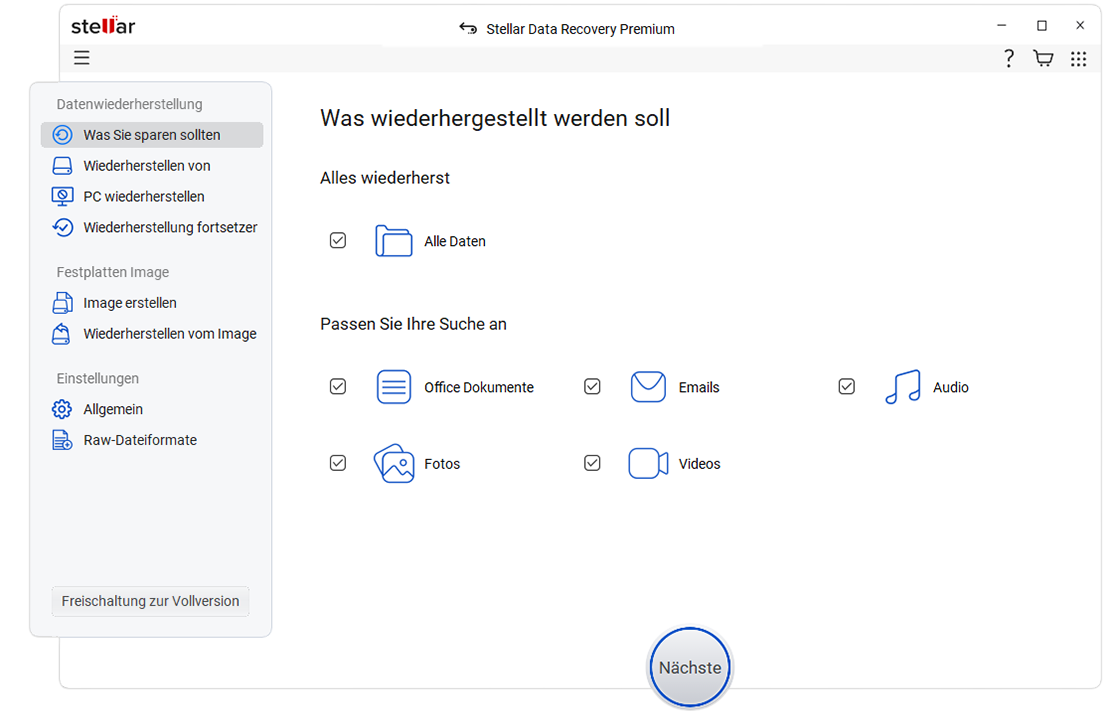Screen dimensions: 1118x723
Task: Click the Fotos photo stack icon
Action: pos(394,463)
